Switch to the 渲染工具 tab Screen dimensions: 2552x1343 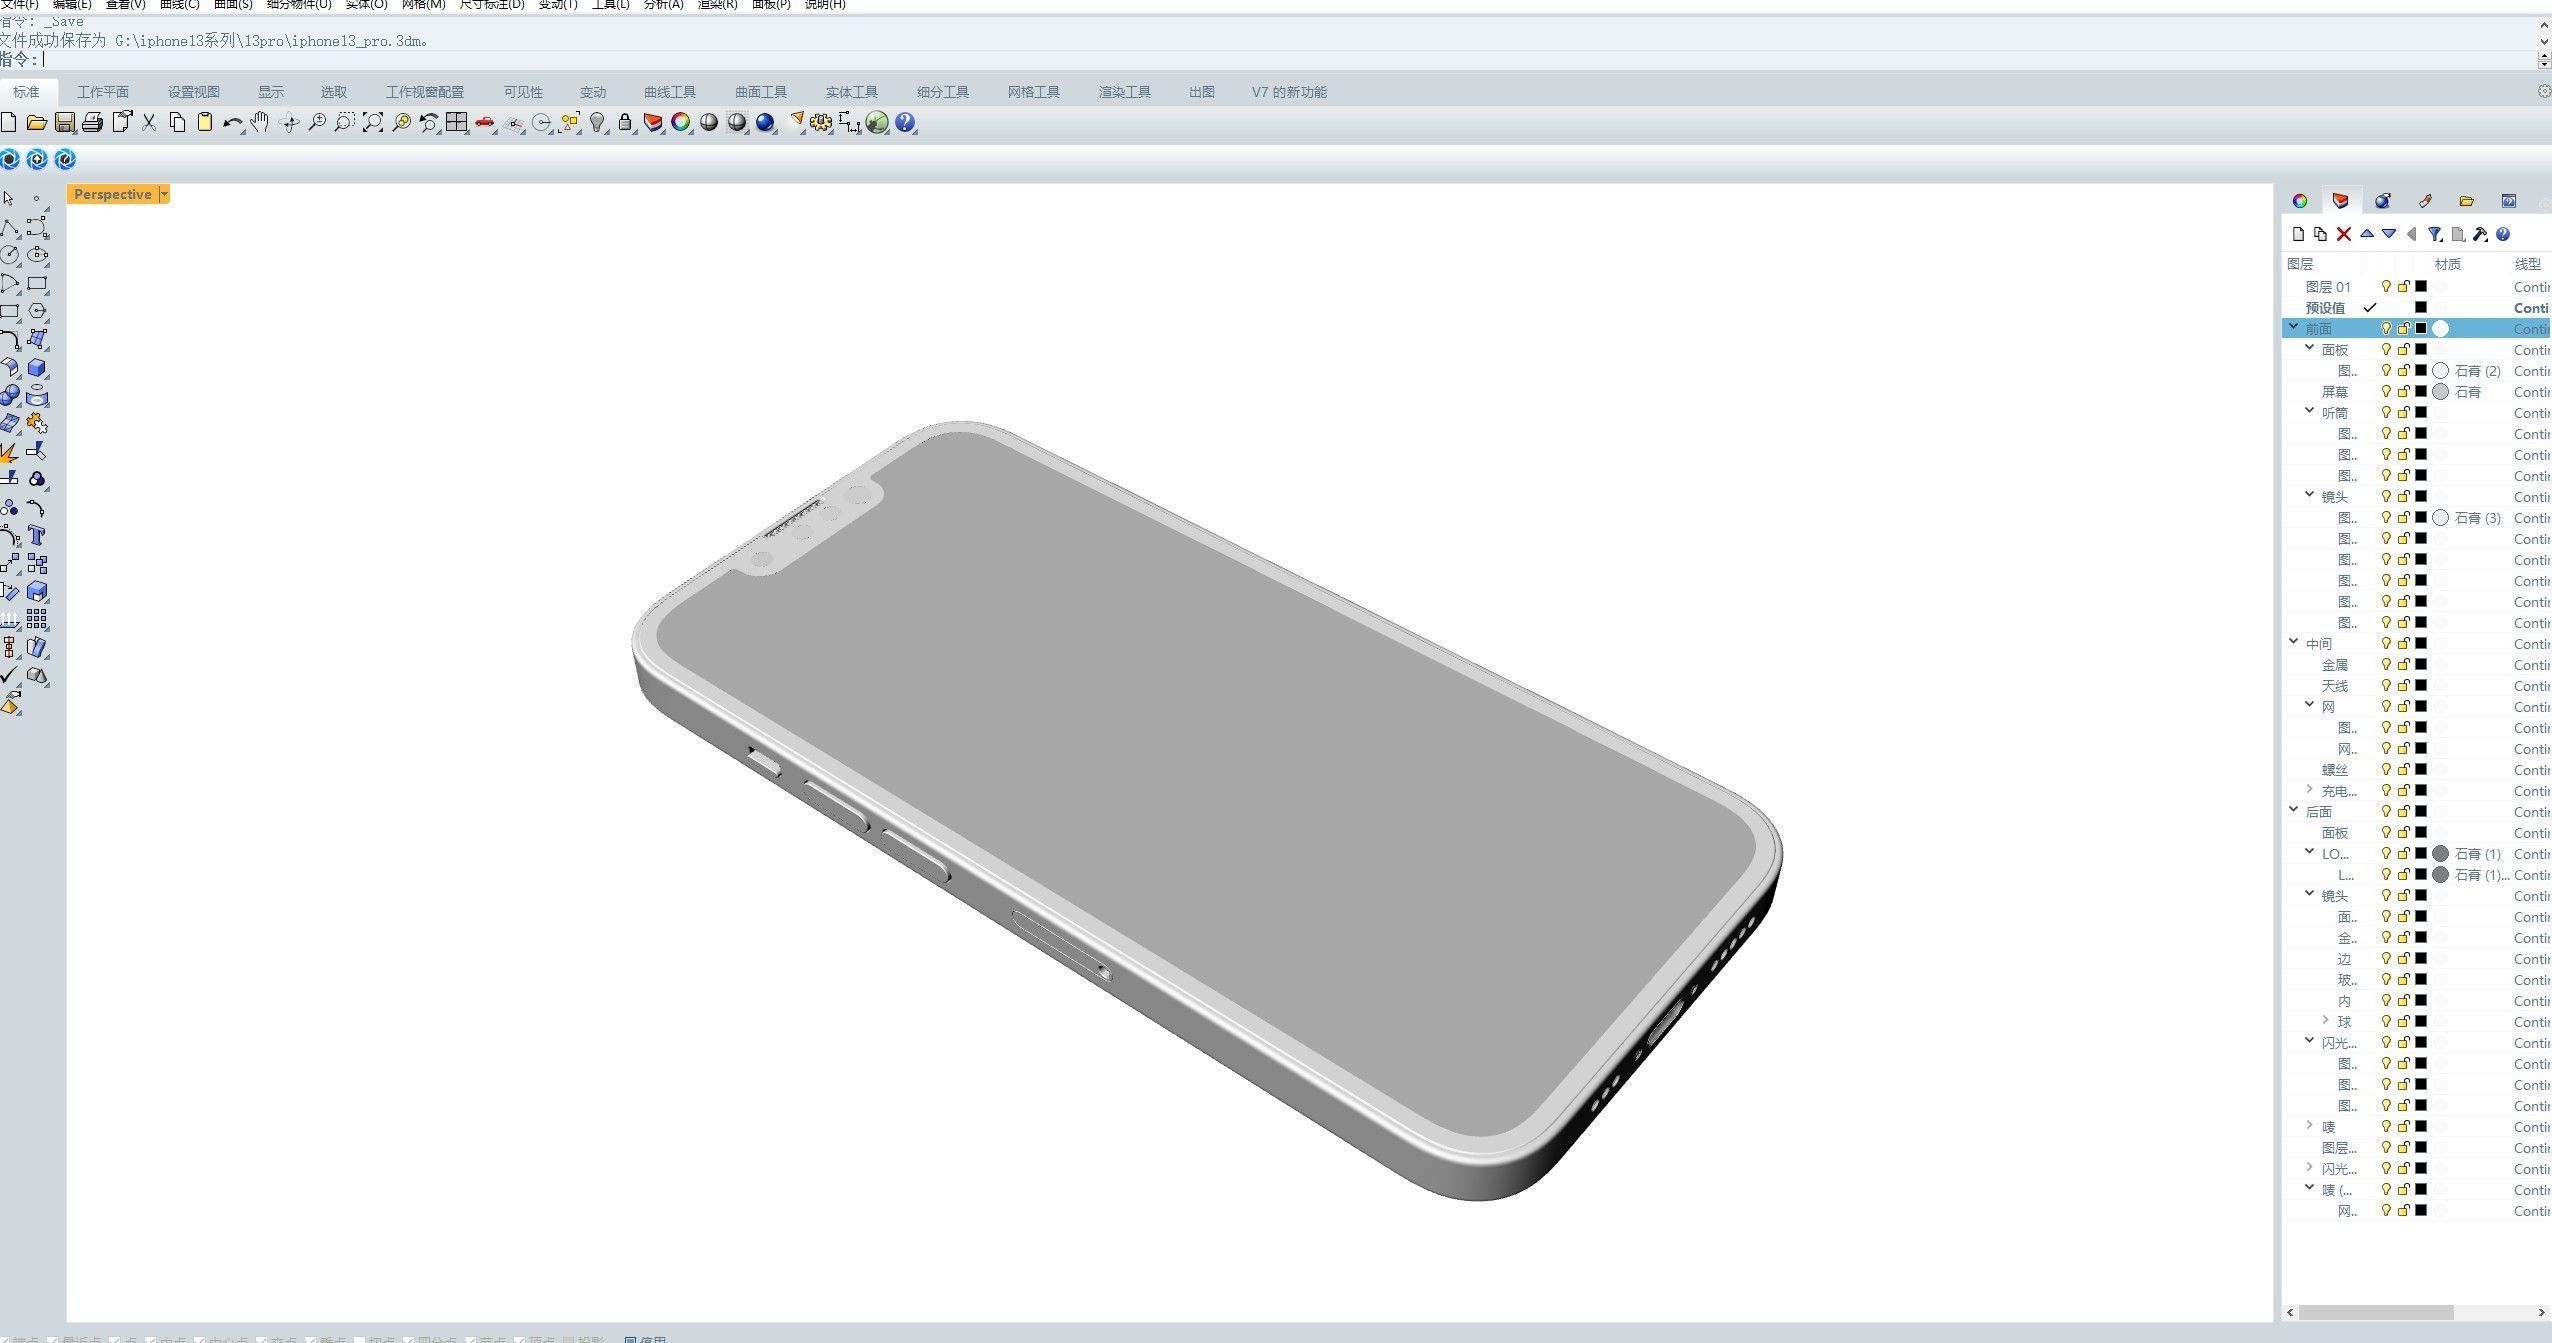[x=1124, y=92]
